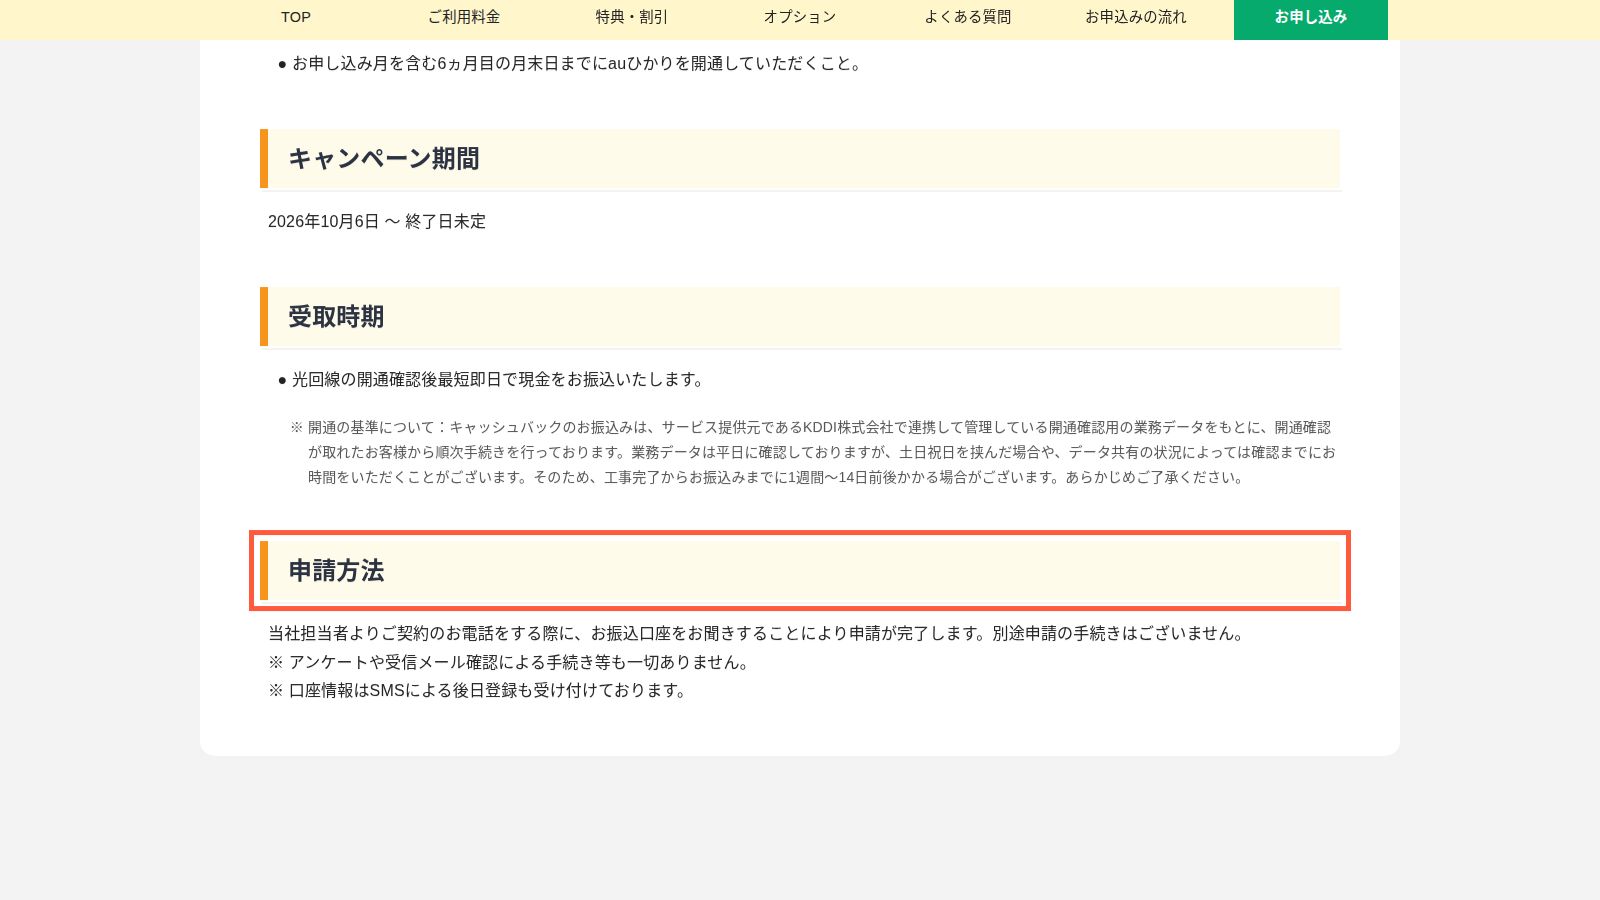Open the お申込みの流れ link
1600x900 pixels.
[1136, 17]
